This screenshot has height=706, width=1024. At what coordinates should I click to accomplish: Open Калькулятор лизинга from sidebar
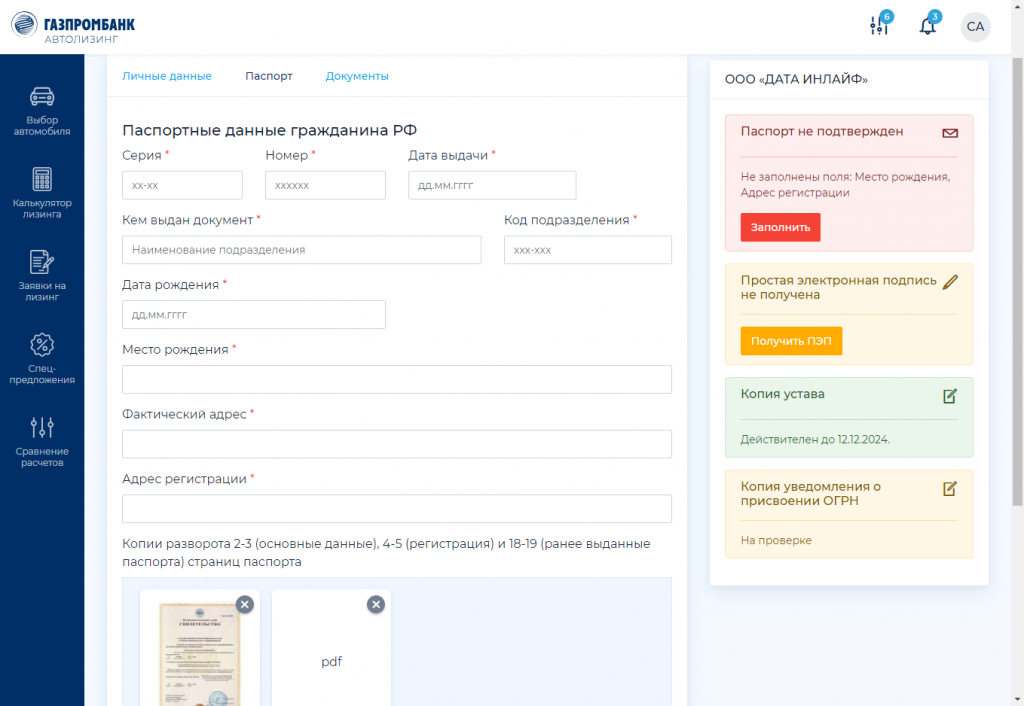pos(42,193)
